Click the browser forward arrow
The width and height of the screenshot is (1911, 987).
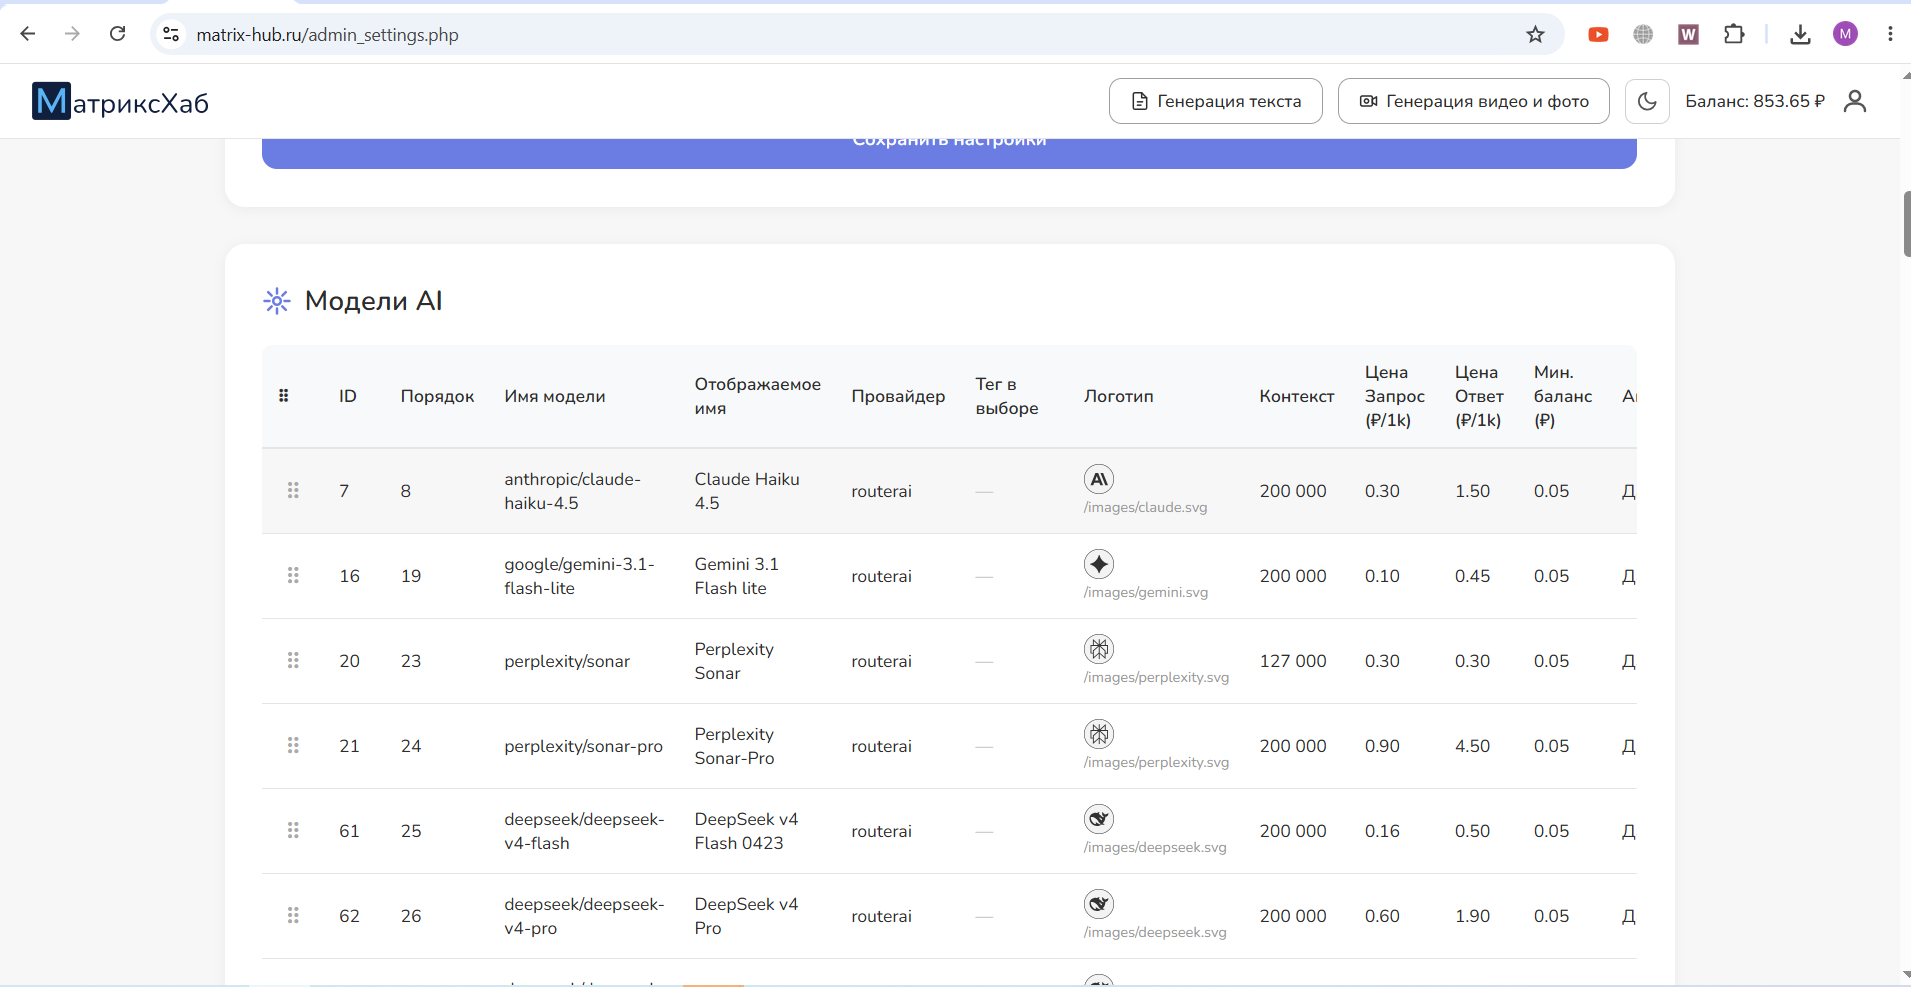72,34
